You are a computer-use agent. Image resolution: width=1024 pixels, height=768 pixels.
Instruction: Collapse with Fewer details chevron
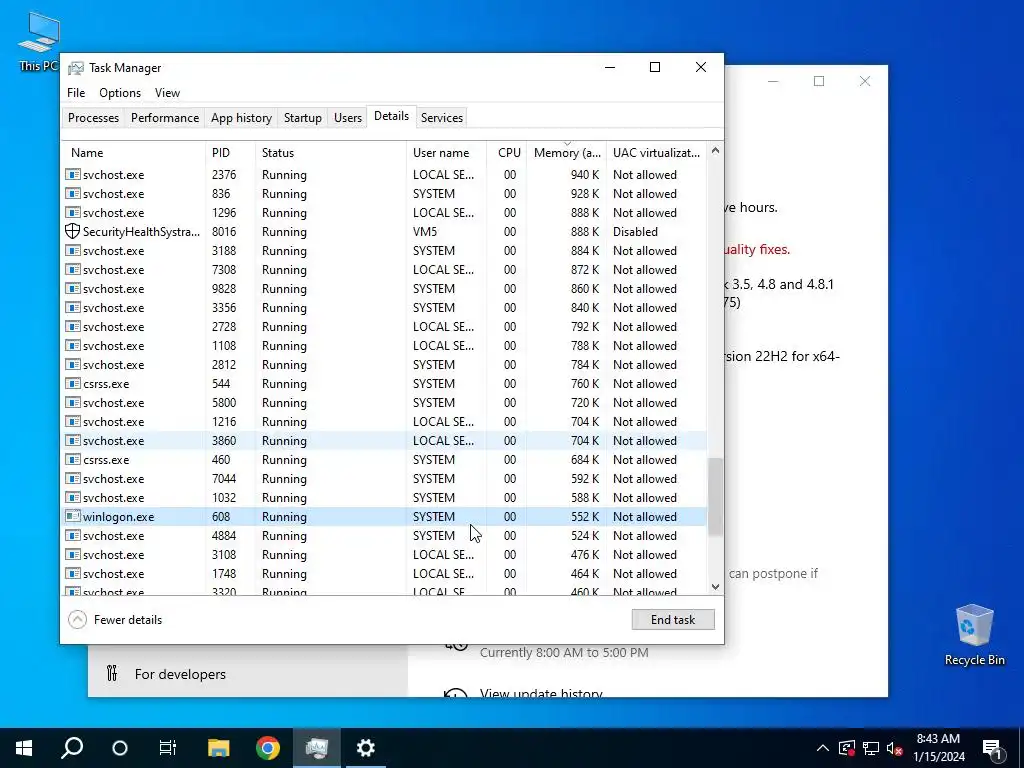pos(77,619)
